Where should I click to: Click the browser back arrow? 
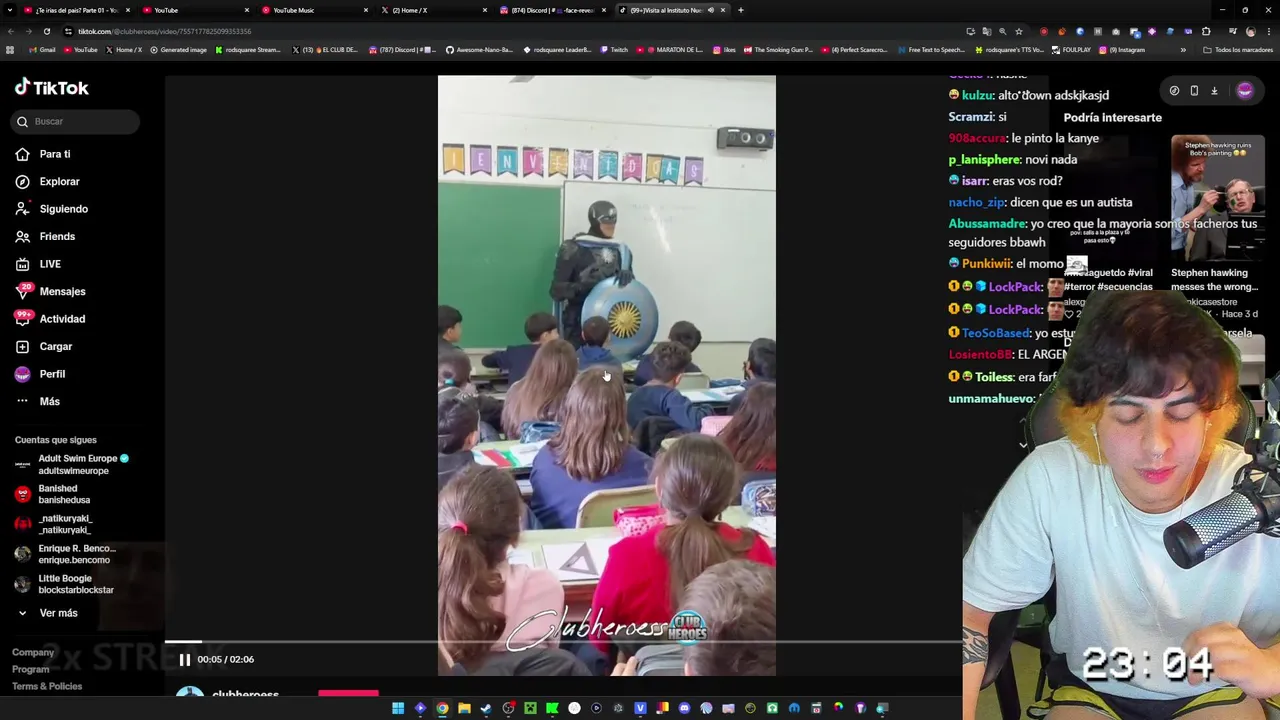(x=10, y=31)
